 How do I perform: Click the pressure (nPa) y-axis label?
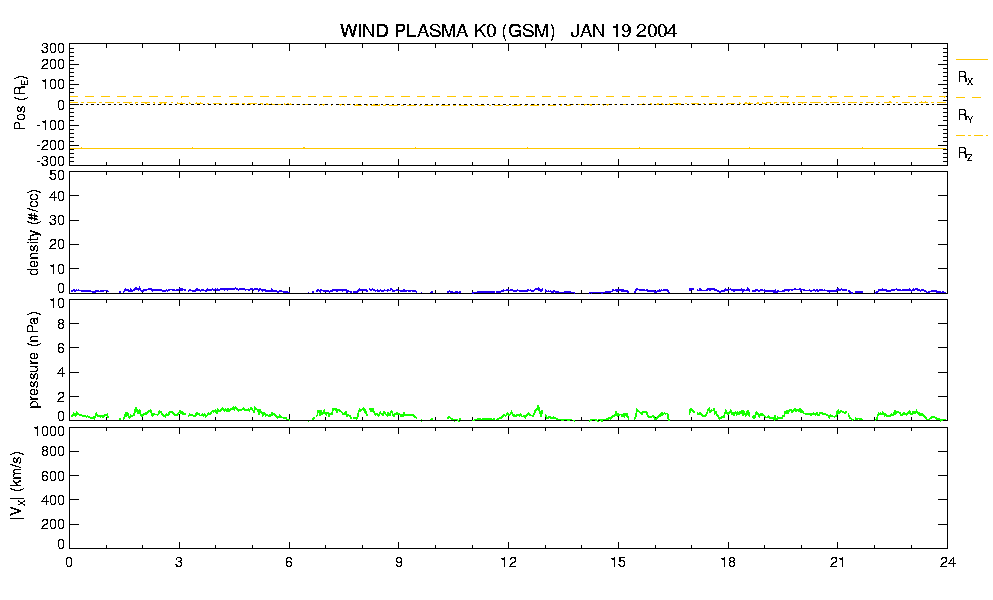pyautogui.click(x=34, y=359)
